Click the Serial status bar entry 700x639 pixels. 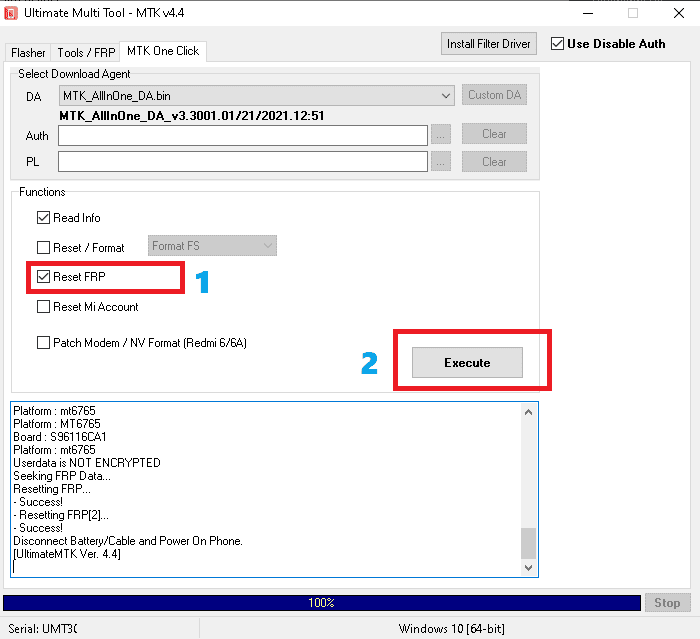point(42,629)
